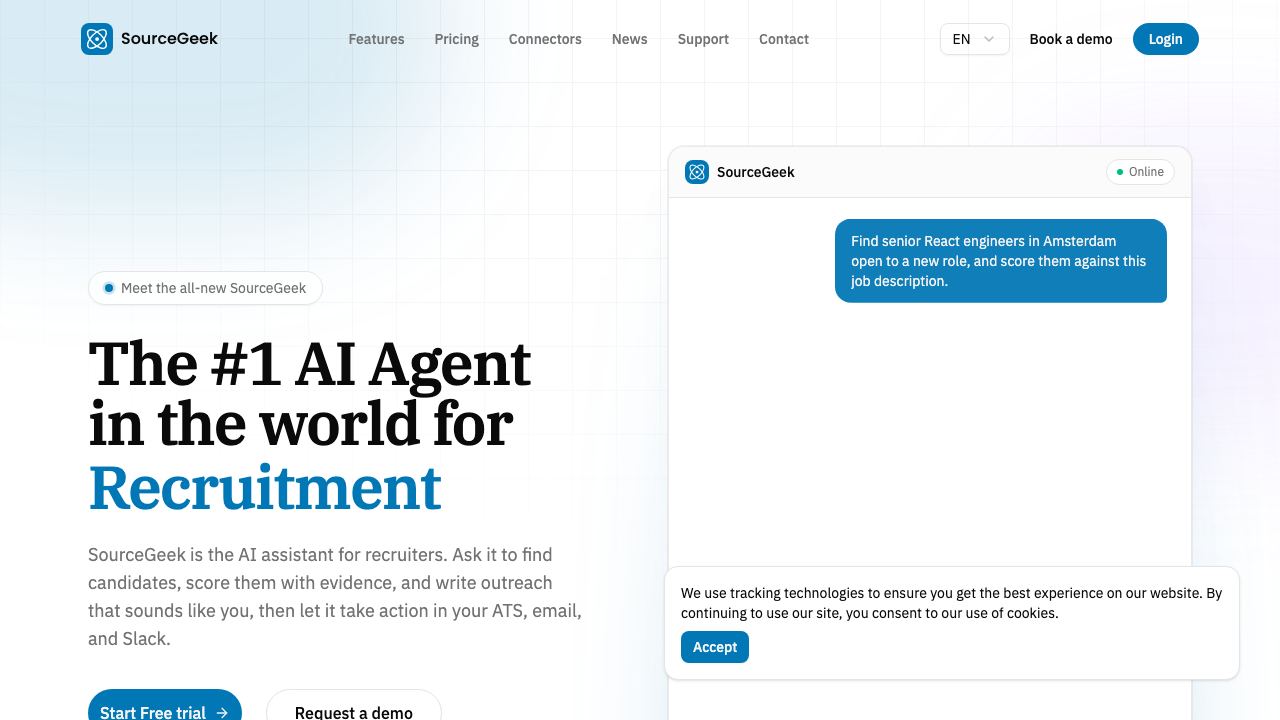
Task: Click the Book a demo link
Action: (x=1071, y=39)
